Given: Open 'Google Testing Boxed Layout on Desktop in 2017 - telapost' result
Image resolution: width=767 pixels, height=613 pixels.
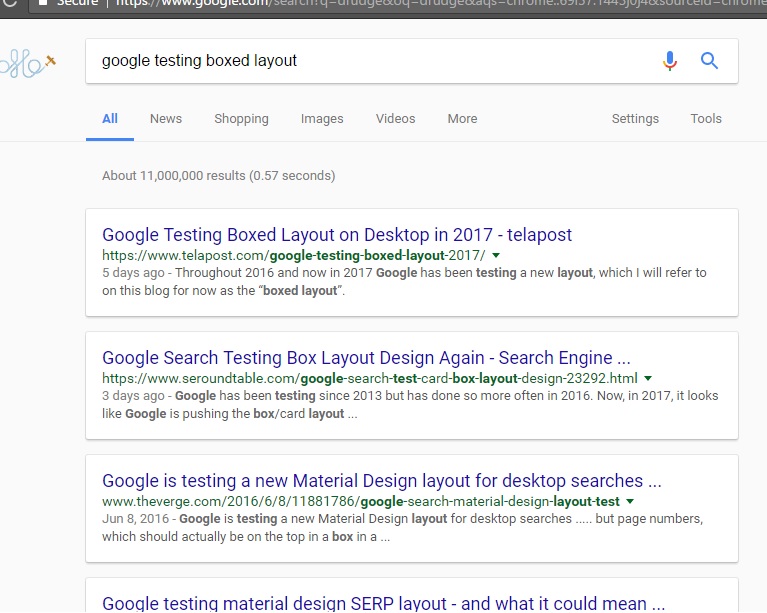Looking at the screenshot, I should [337, 235].
